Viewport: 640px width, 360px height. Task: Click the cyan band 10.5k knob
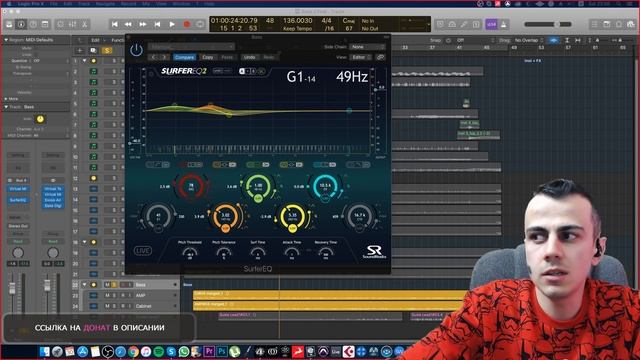point(325,186)
